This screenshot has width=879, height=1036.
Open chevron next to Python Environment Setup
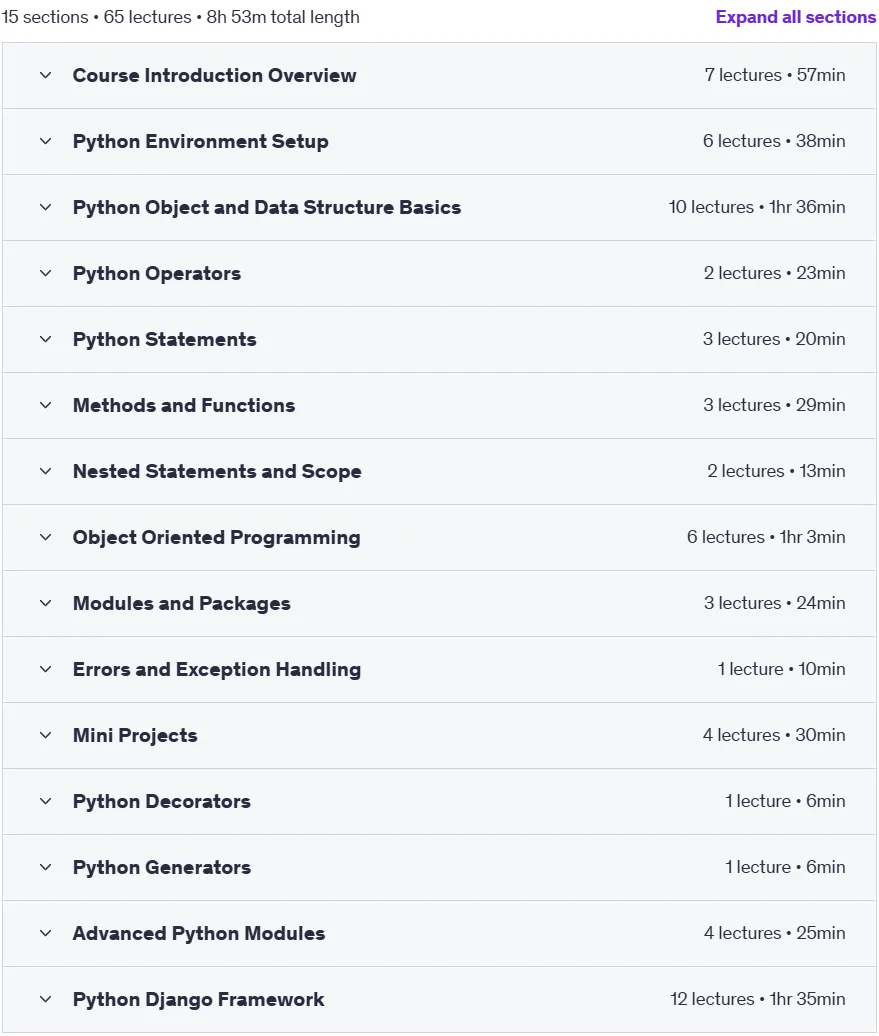click(46, 141)
